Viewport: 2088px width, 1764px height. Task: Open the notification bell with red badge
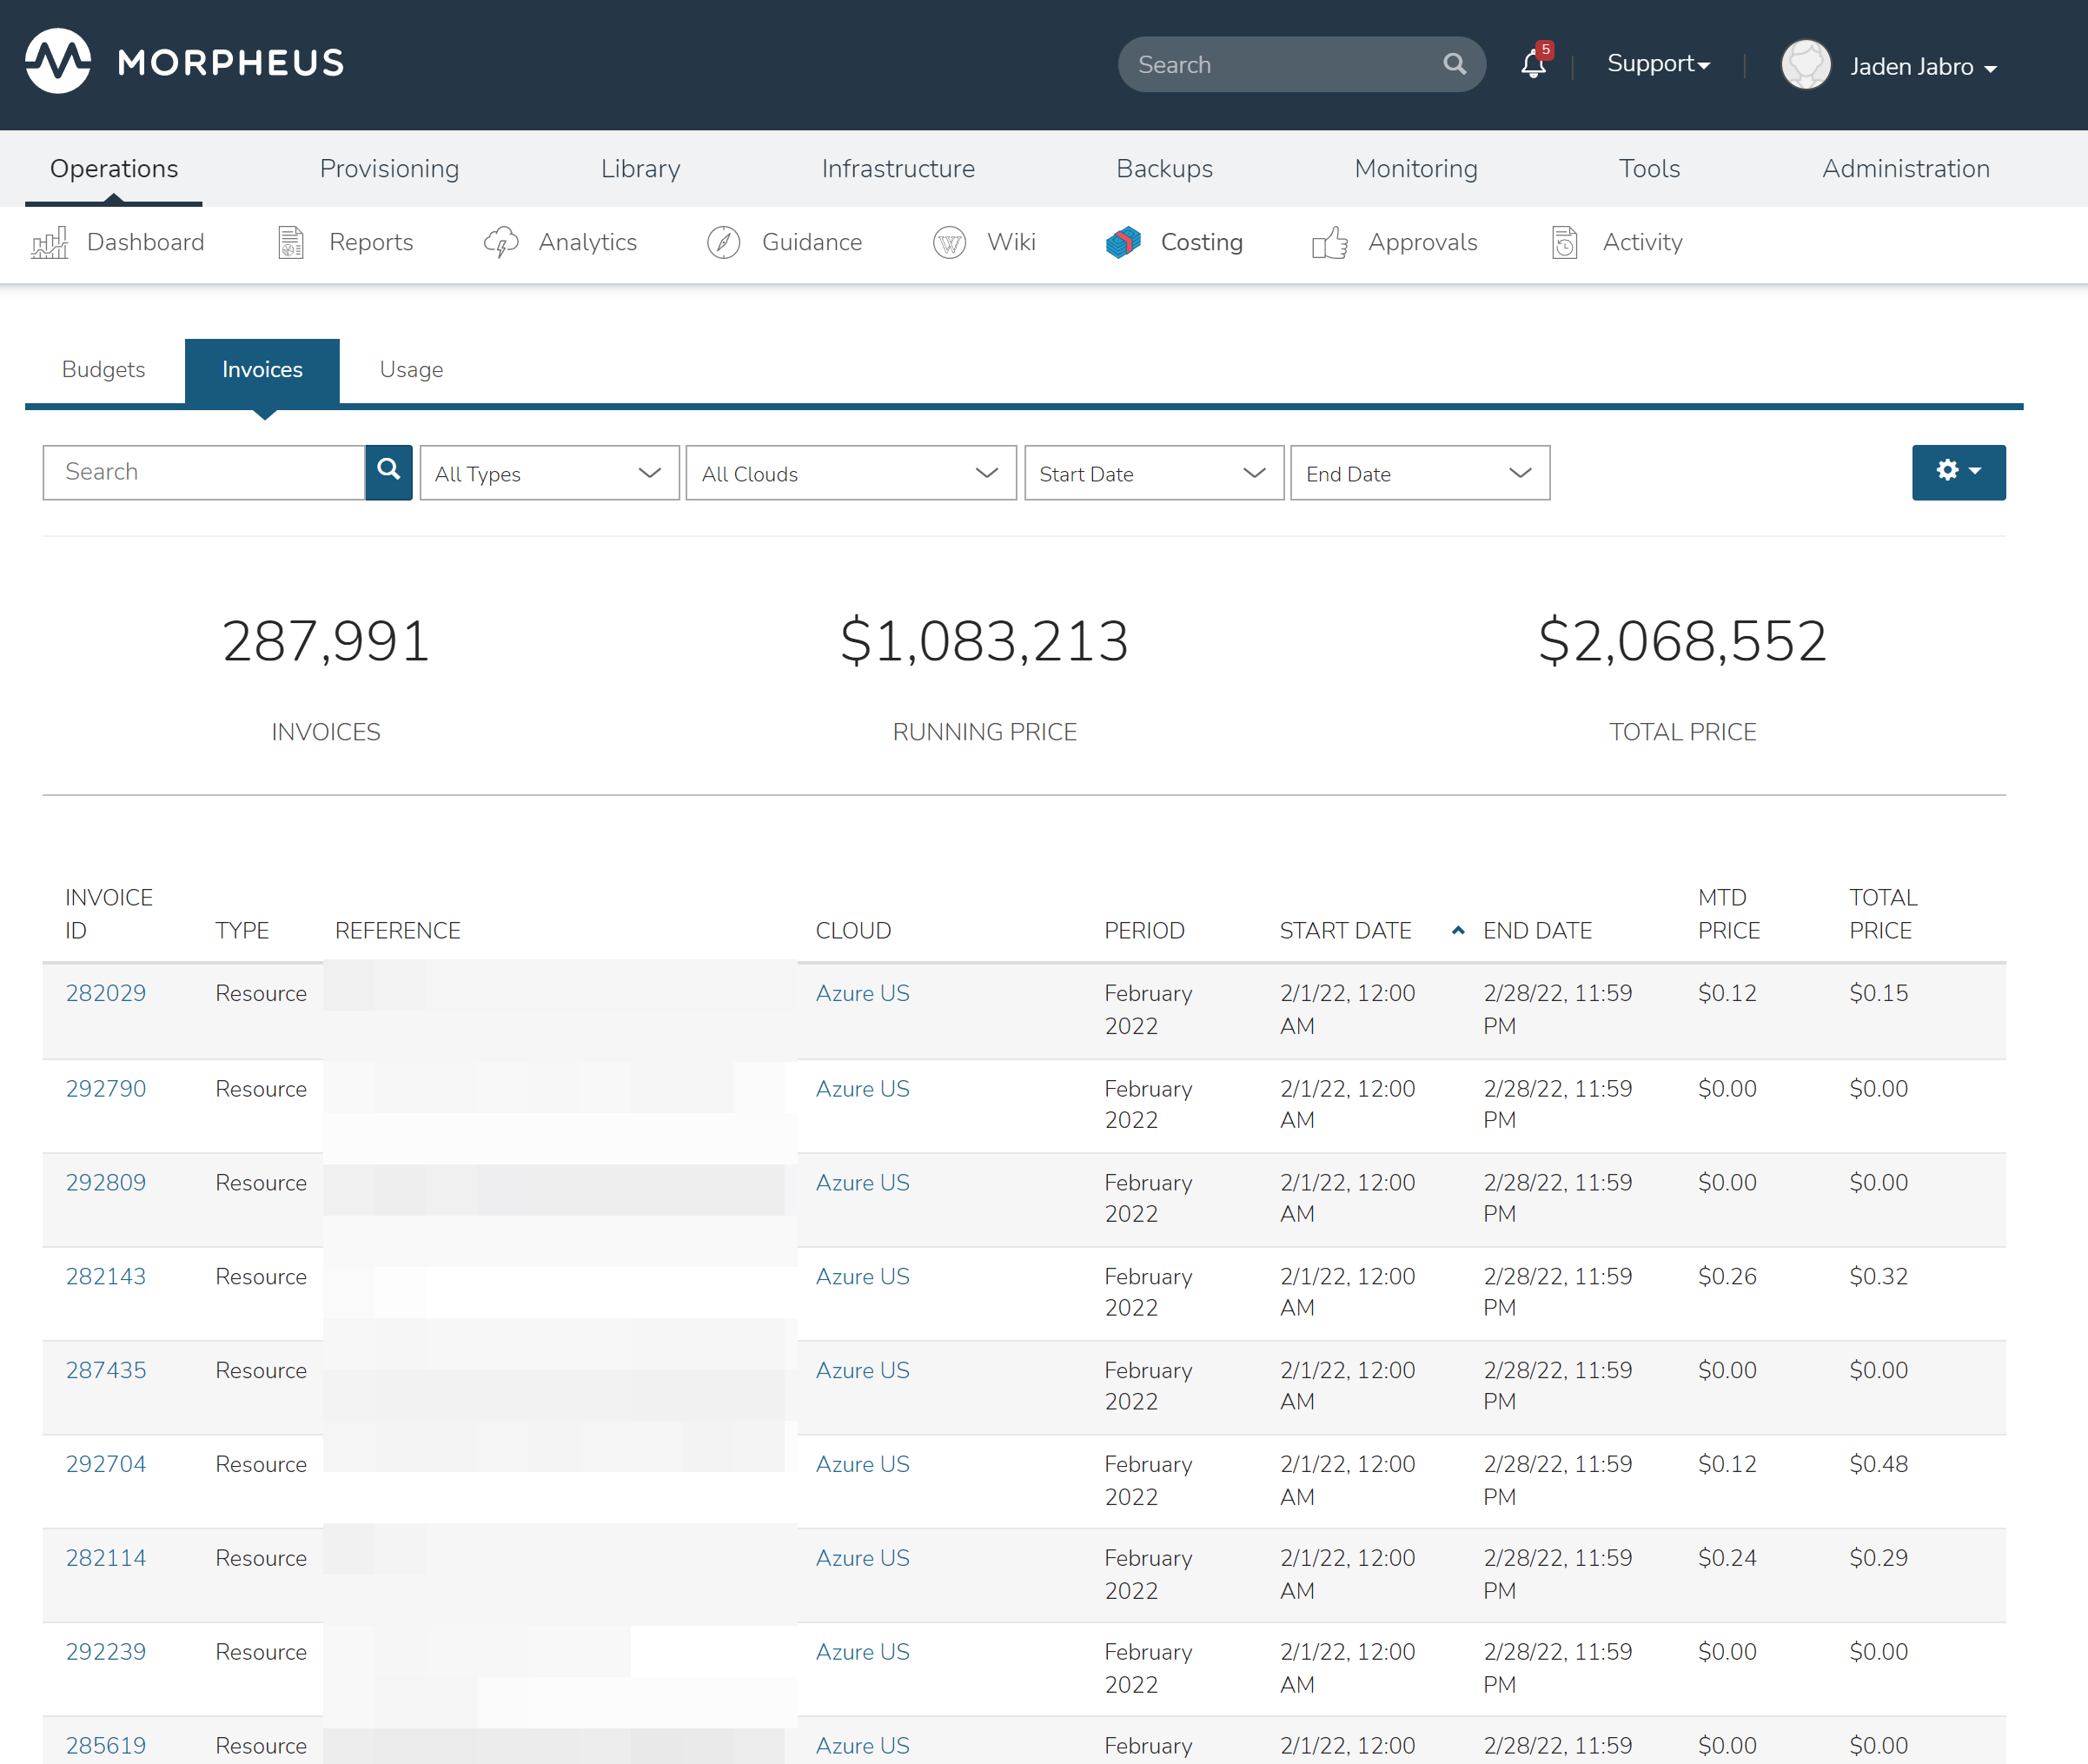click(x=1532, y=64)
